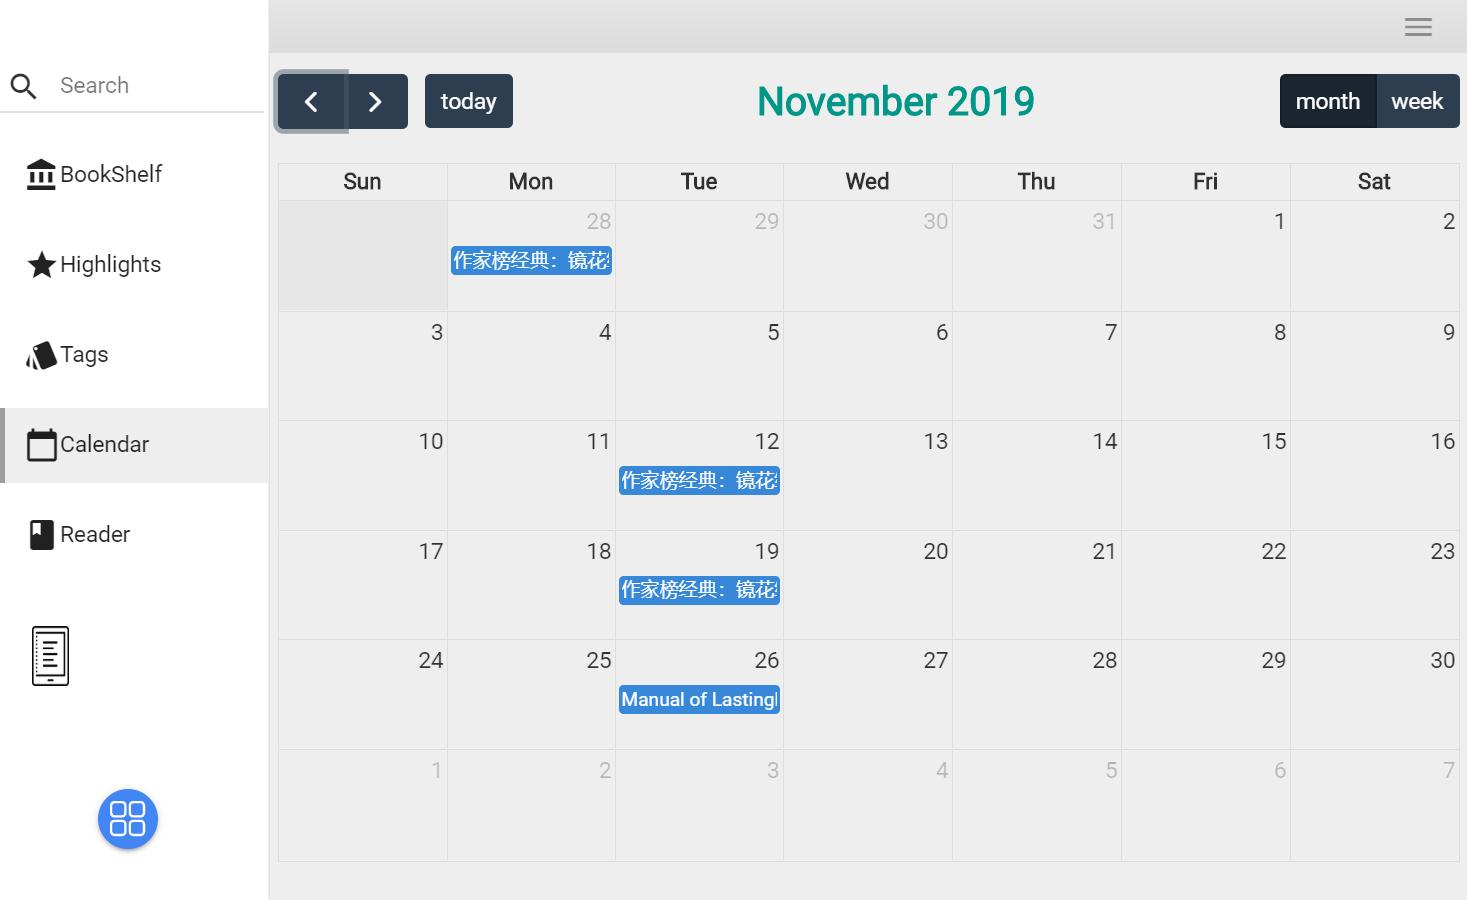Open the Manual of Lasting event
This screenshot has width=1467, height=900.
pyautogui.click(x=699, y=700)
